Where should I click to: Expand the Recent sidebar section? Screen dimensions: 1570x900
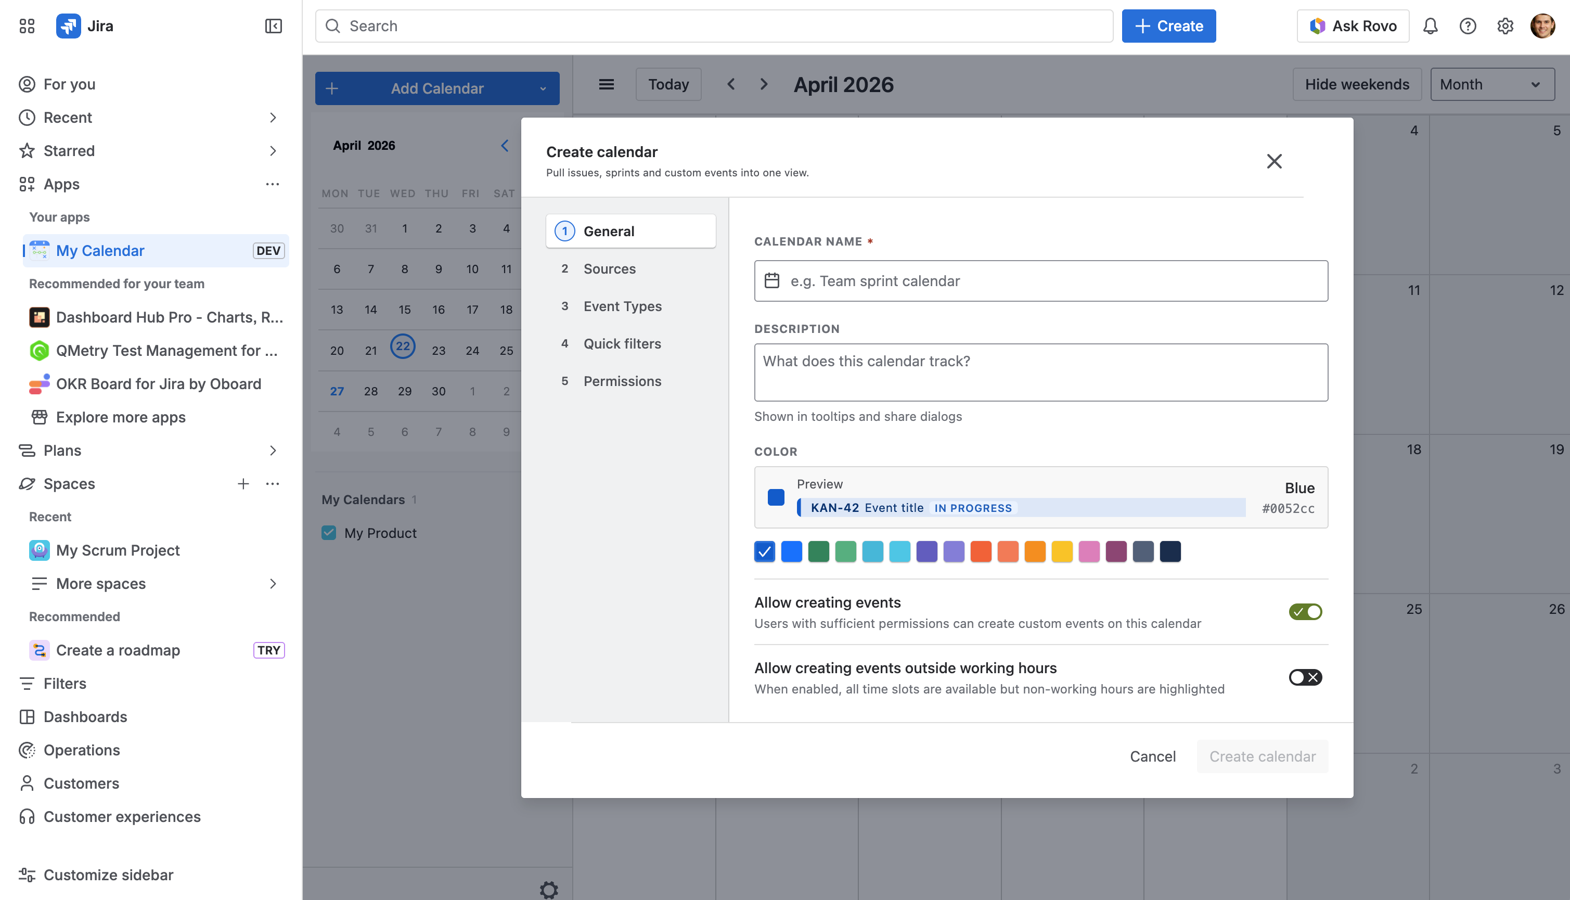[x=272, y=118]
